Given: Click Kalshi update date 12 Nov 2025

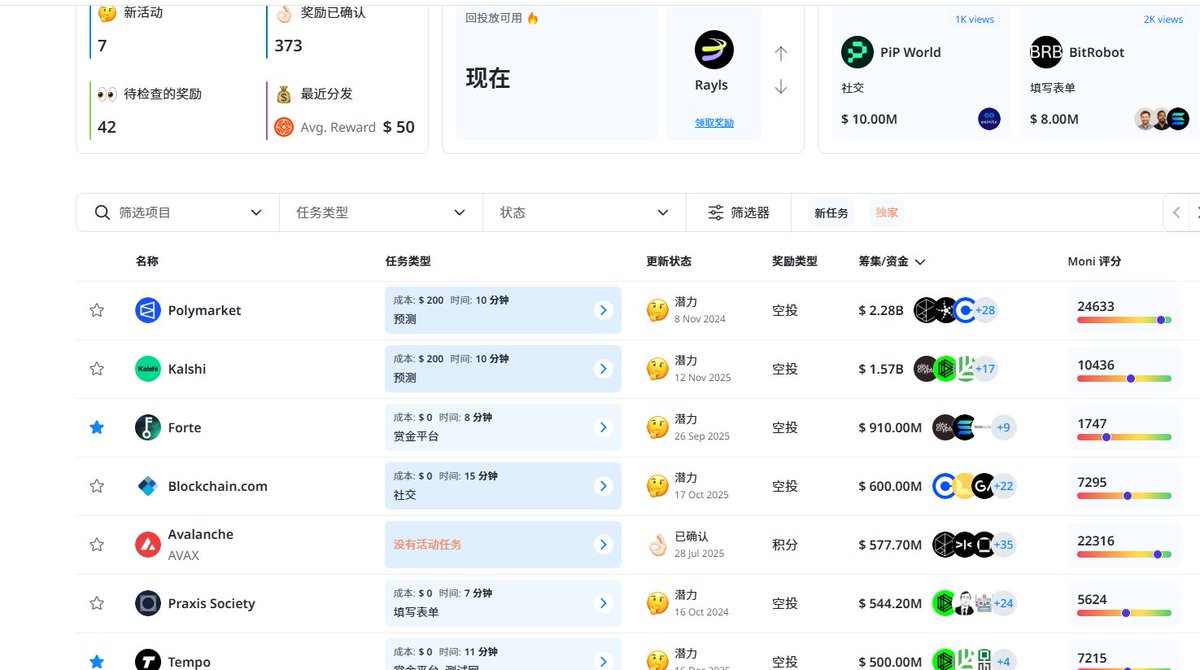Looking at the screenshot, I should [703, 377].
